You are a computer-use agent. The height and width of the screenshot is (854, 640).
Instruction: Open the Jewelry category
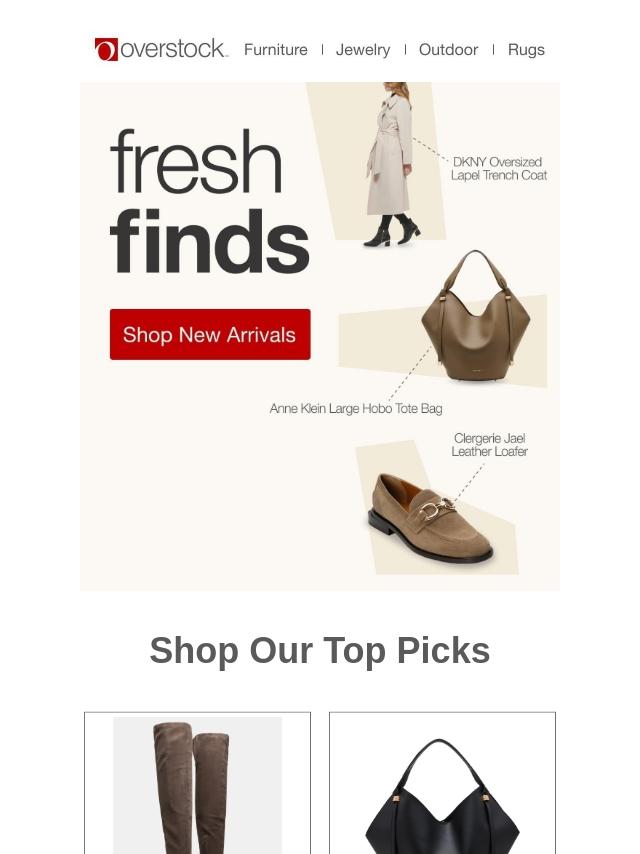point(363,50)
